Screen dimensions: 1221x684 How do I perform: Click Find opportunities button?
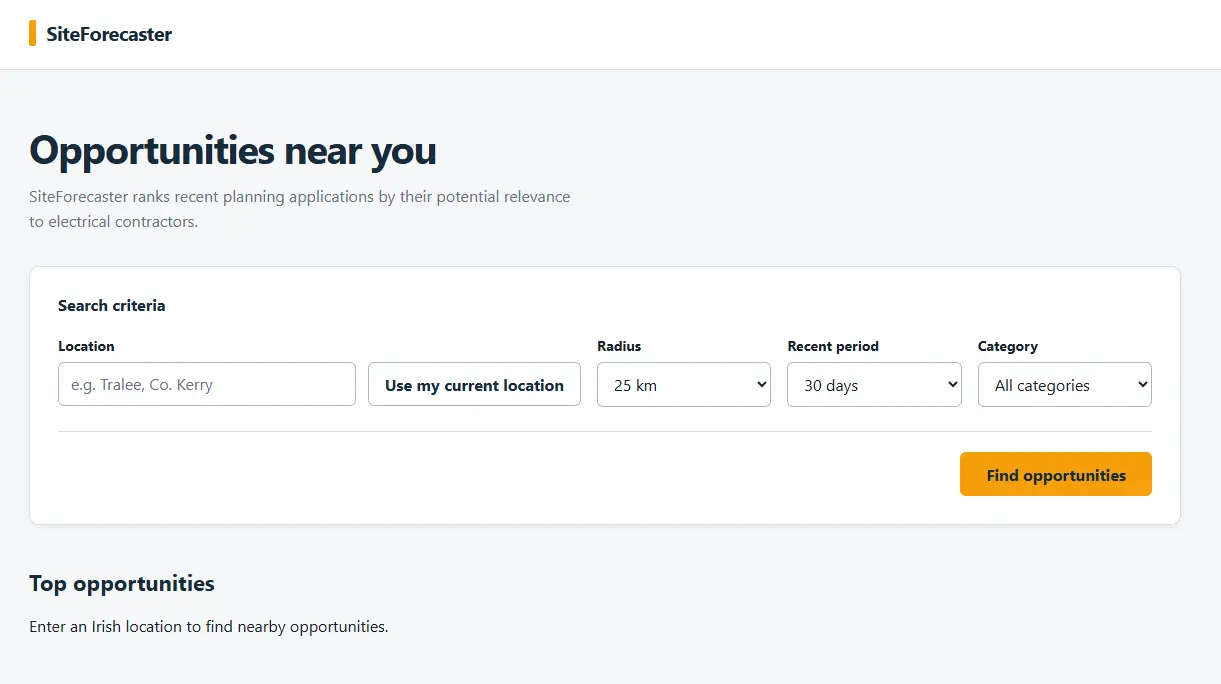click(x=1056, y=474)
